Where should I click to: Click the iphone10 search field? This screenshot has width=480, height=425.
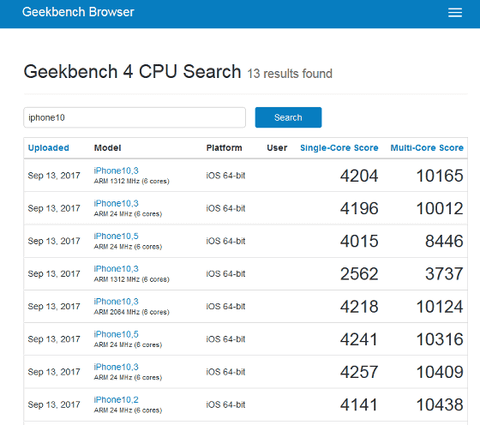click(x=134, y=117)
